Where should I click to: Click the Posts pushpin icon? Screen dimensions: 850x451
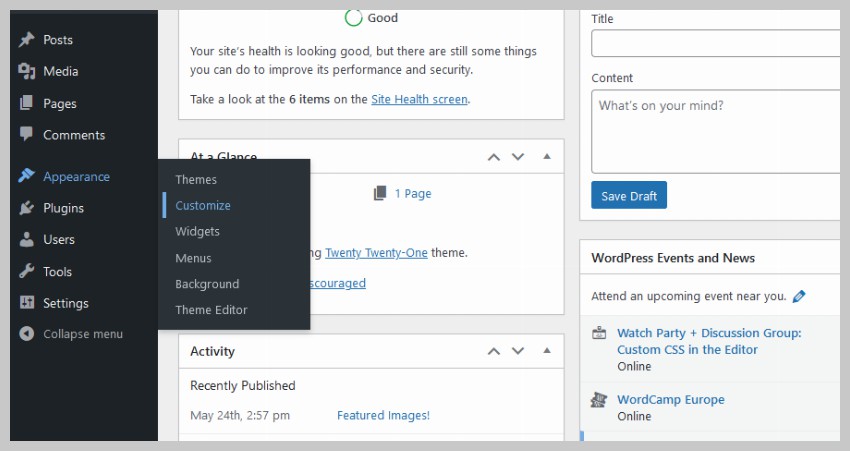[26, 40]
